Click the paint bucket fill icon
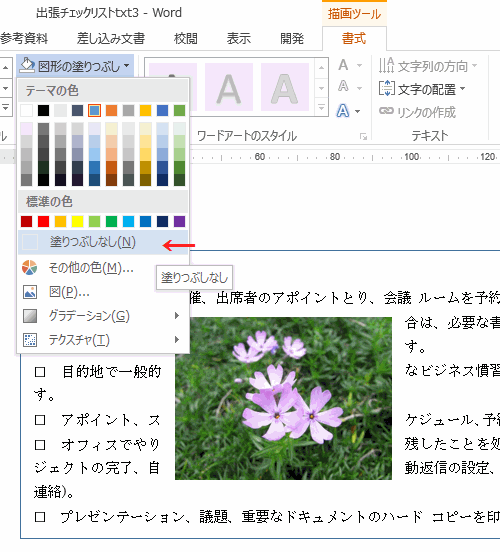 point(27,66)
